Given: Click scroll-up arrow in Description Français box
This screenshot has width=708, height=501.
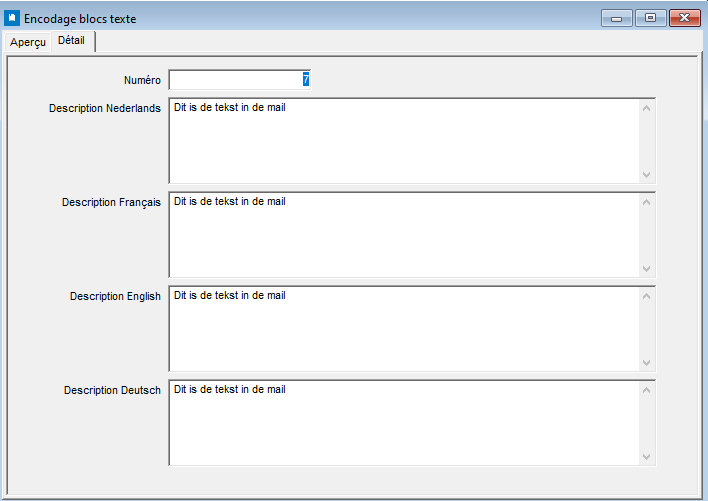Looking at the screenshot, I should 646,202.
